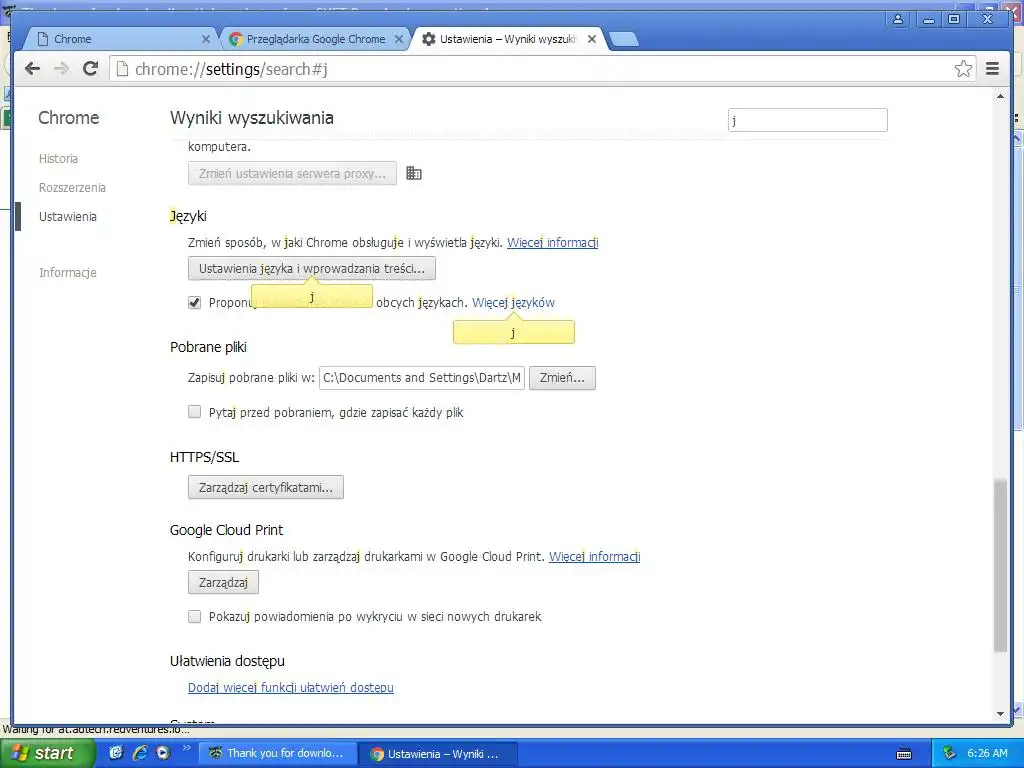Close the Chrome tab

205,39
